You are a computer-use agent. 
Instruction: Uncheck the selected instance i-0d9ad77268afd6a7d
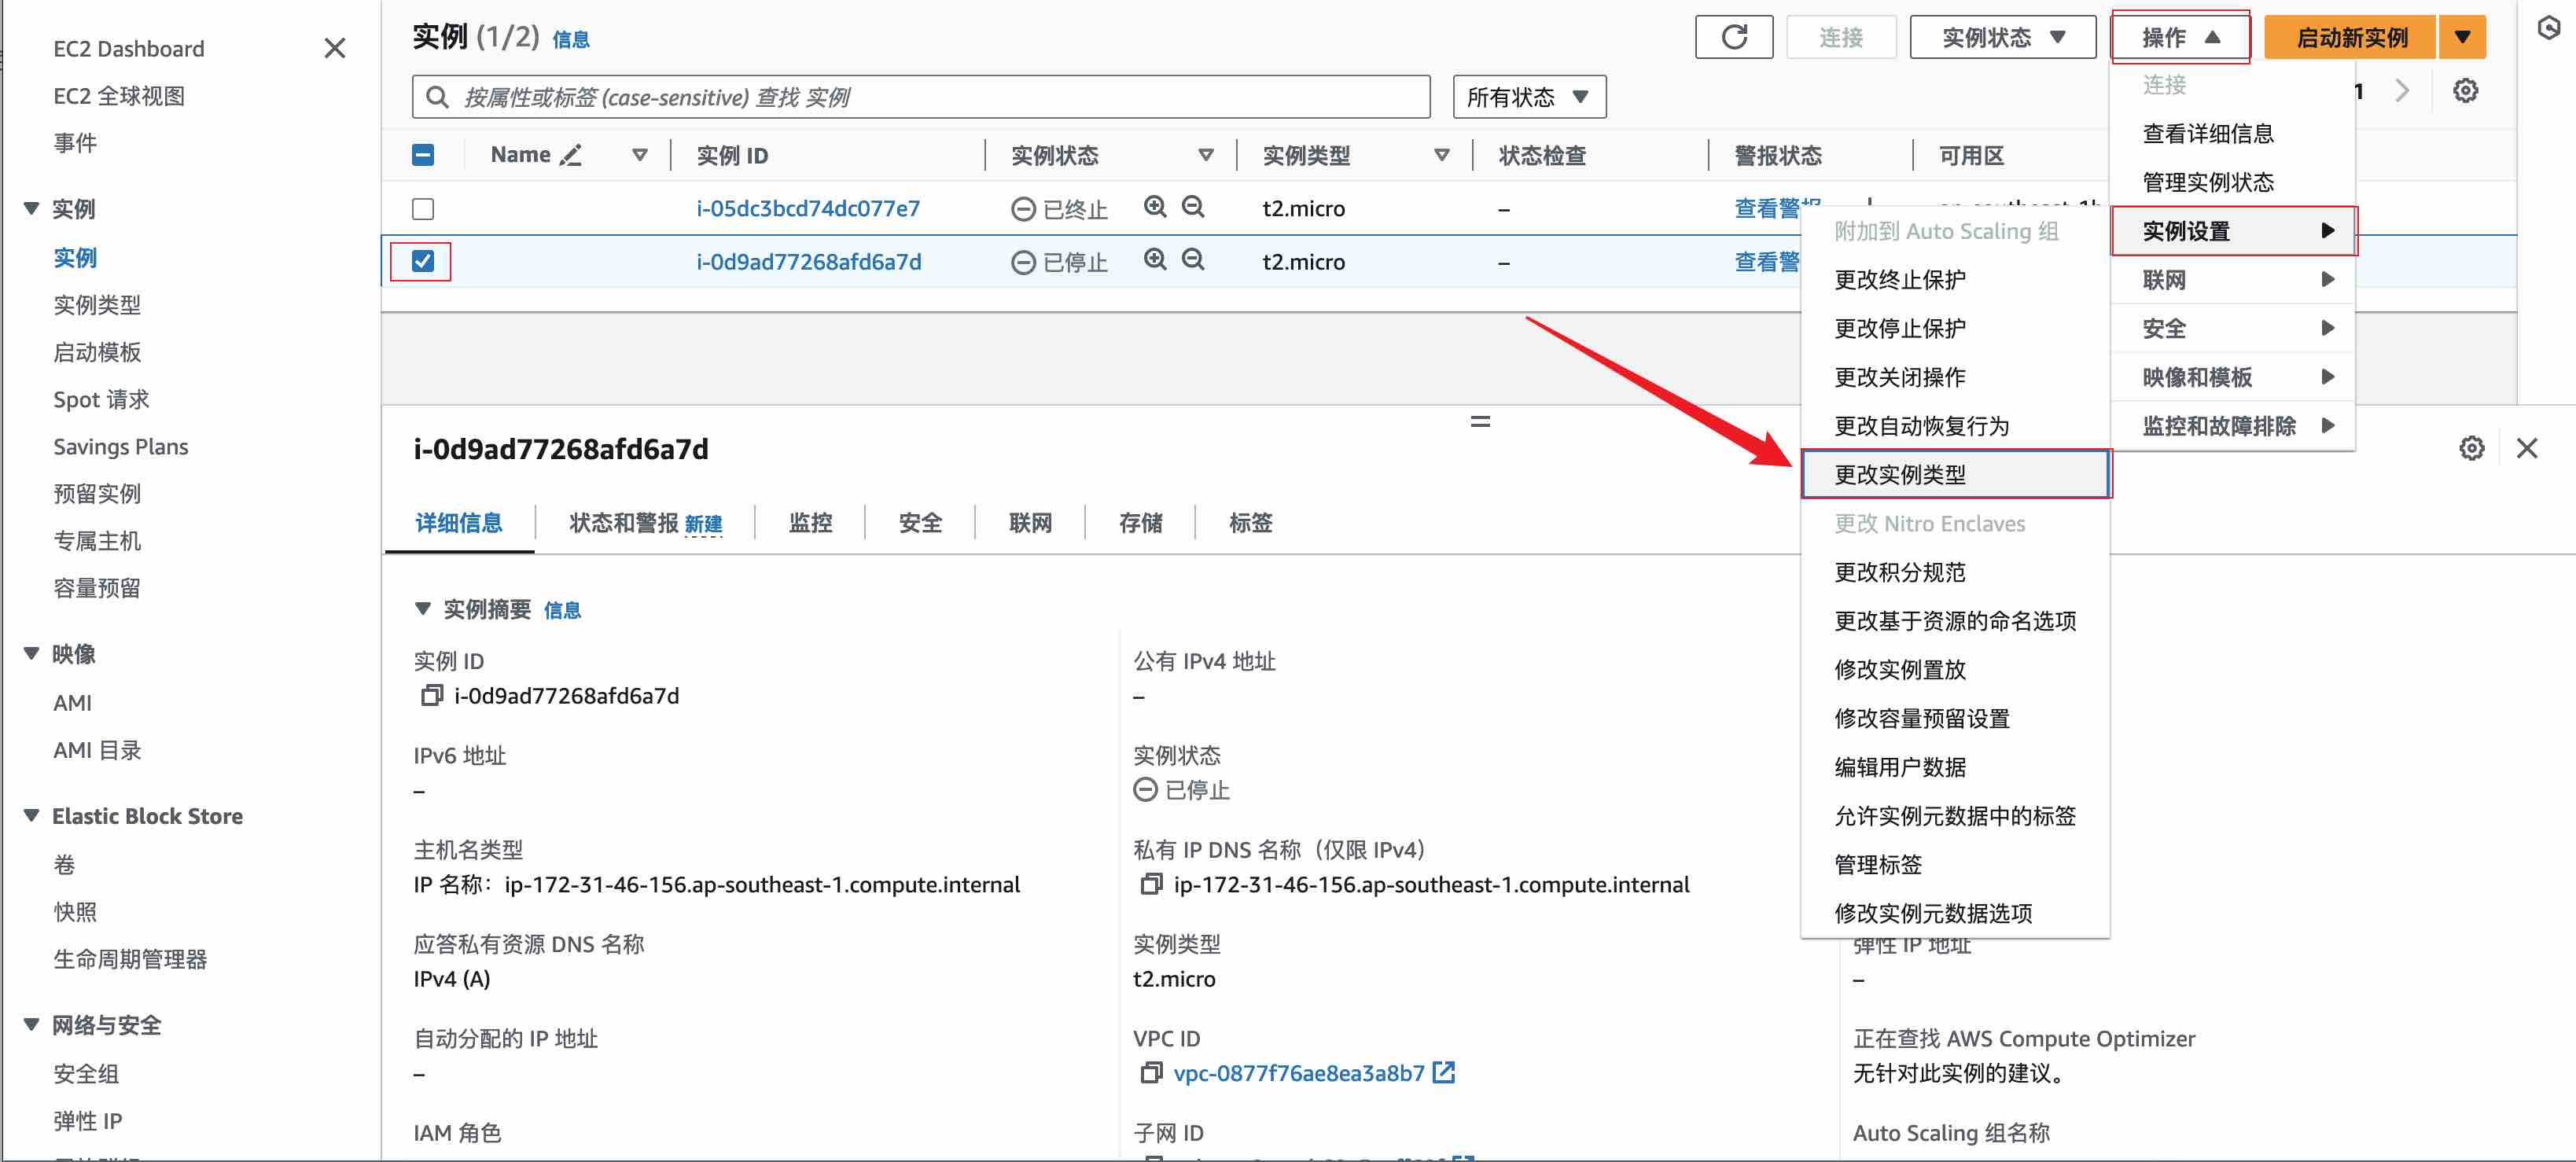(423, 261)
